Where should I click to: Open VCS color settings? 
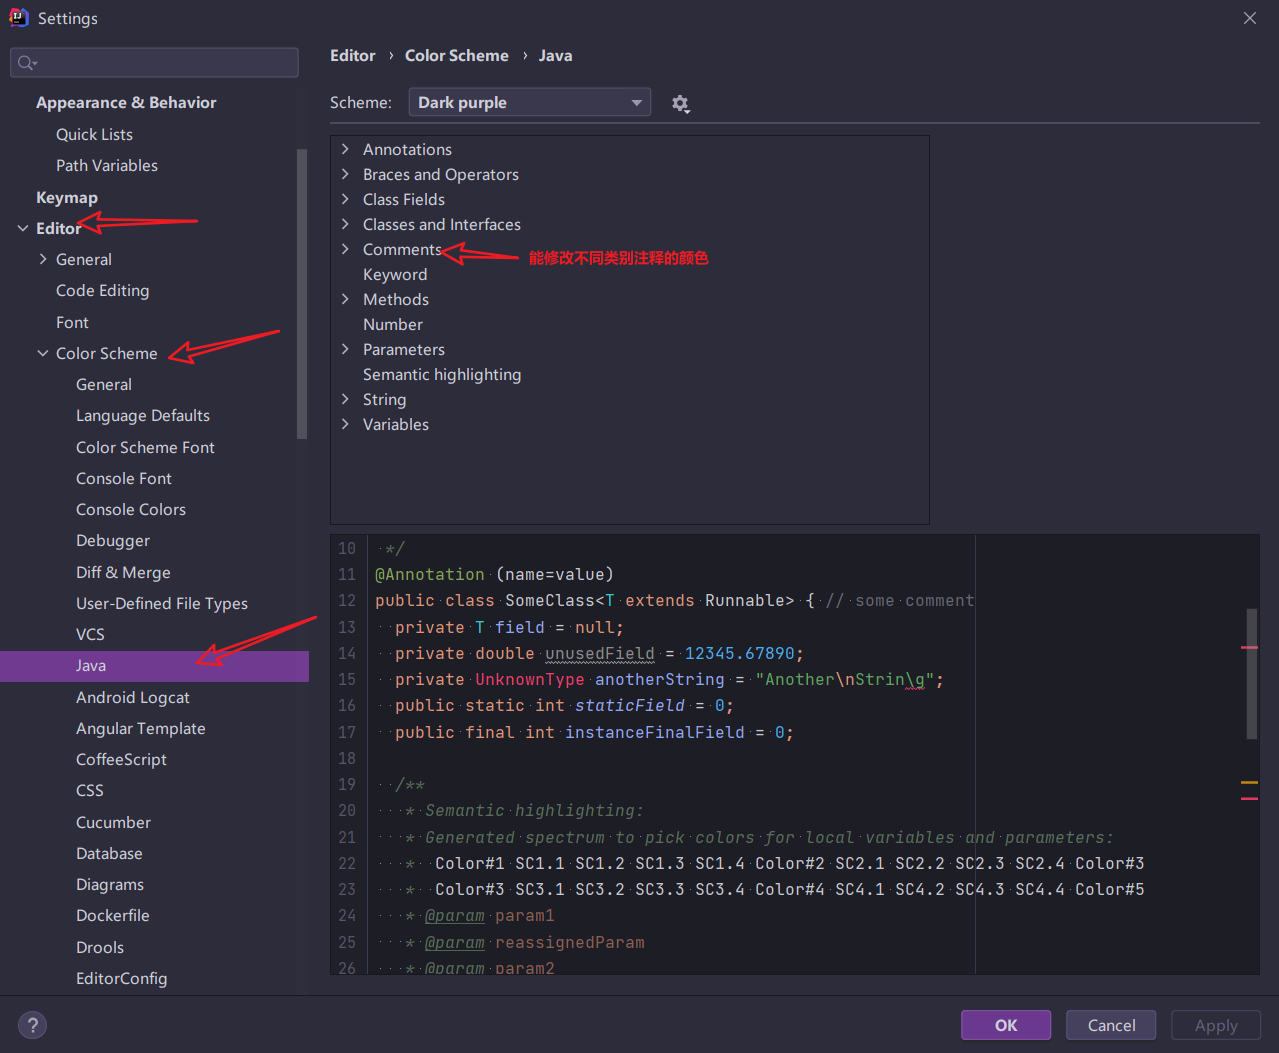click(90, 635)
